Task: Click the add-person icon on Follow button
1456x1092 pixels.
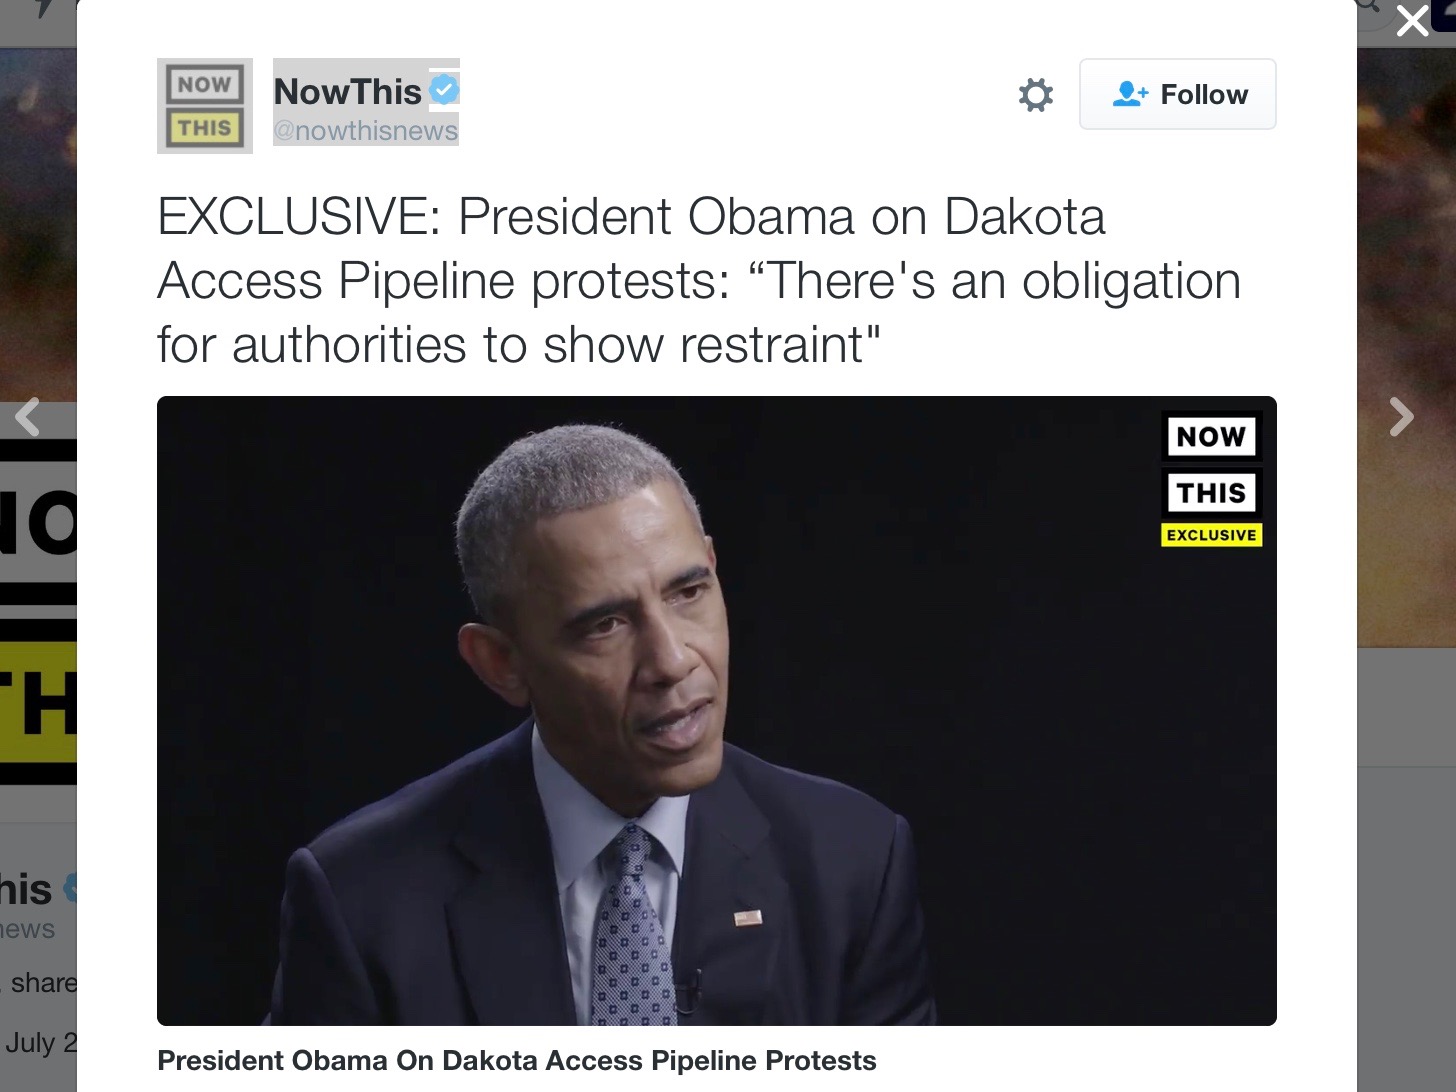Action: [1130, 94]
